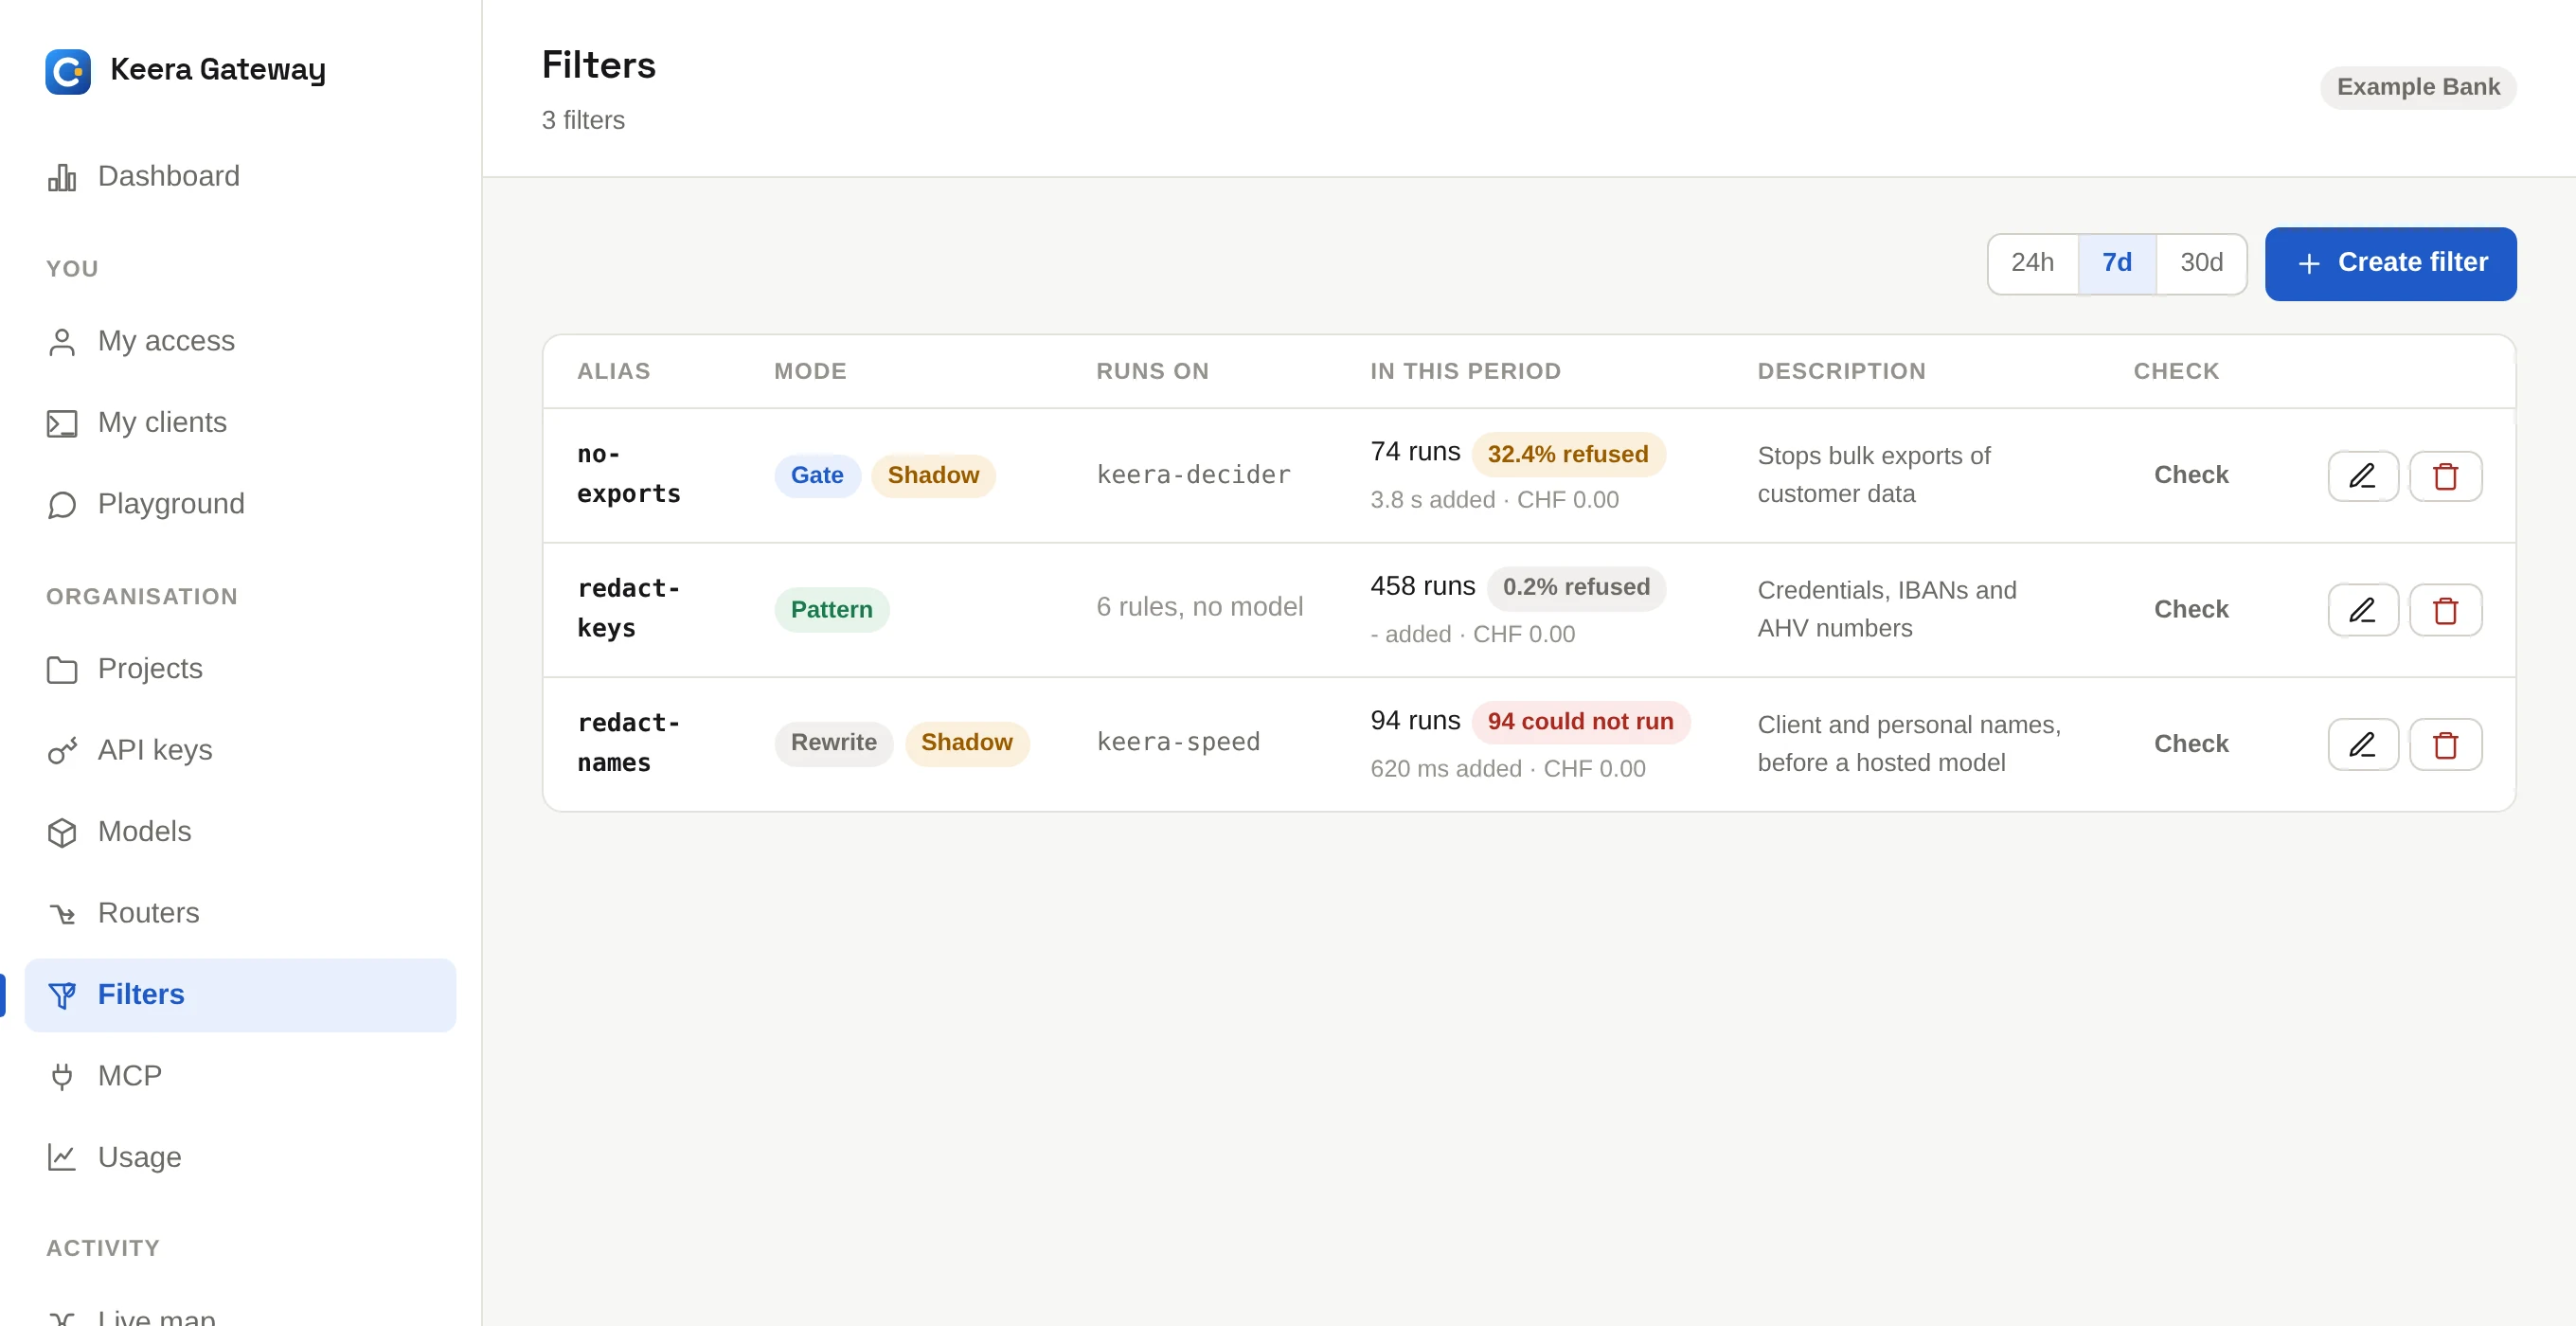Edit the no-exports filter with pencil icon
The height and width of the screenshot is (1326, 2576).
point(2363,476)
